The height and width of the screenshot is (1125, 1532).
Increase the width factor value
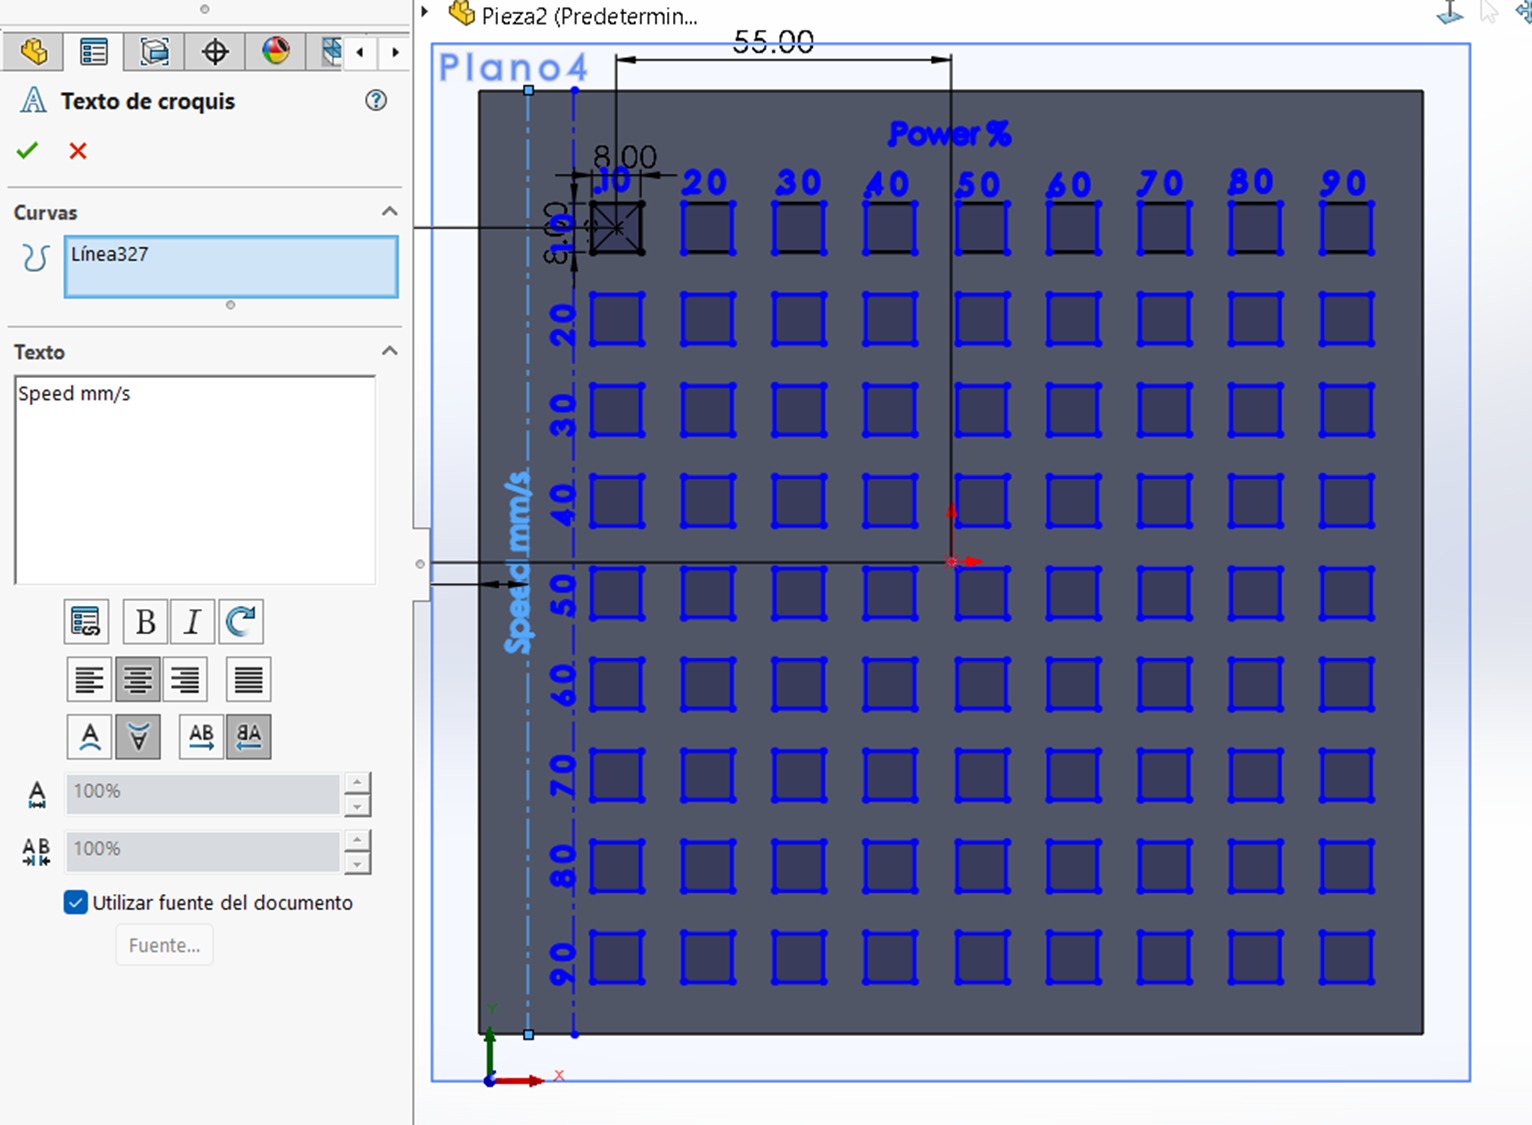pos(357,783)
